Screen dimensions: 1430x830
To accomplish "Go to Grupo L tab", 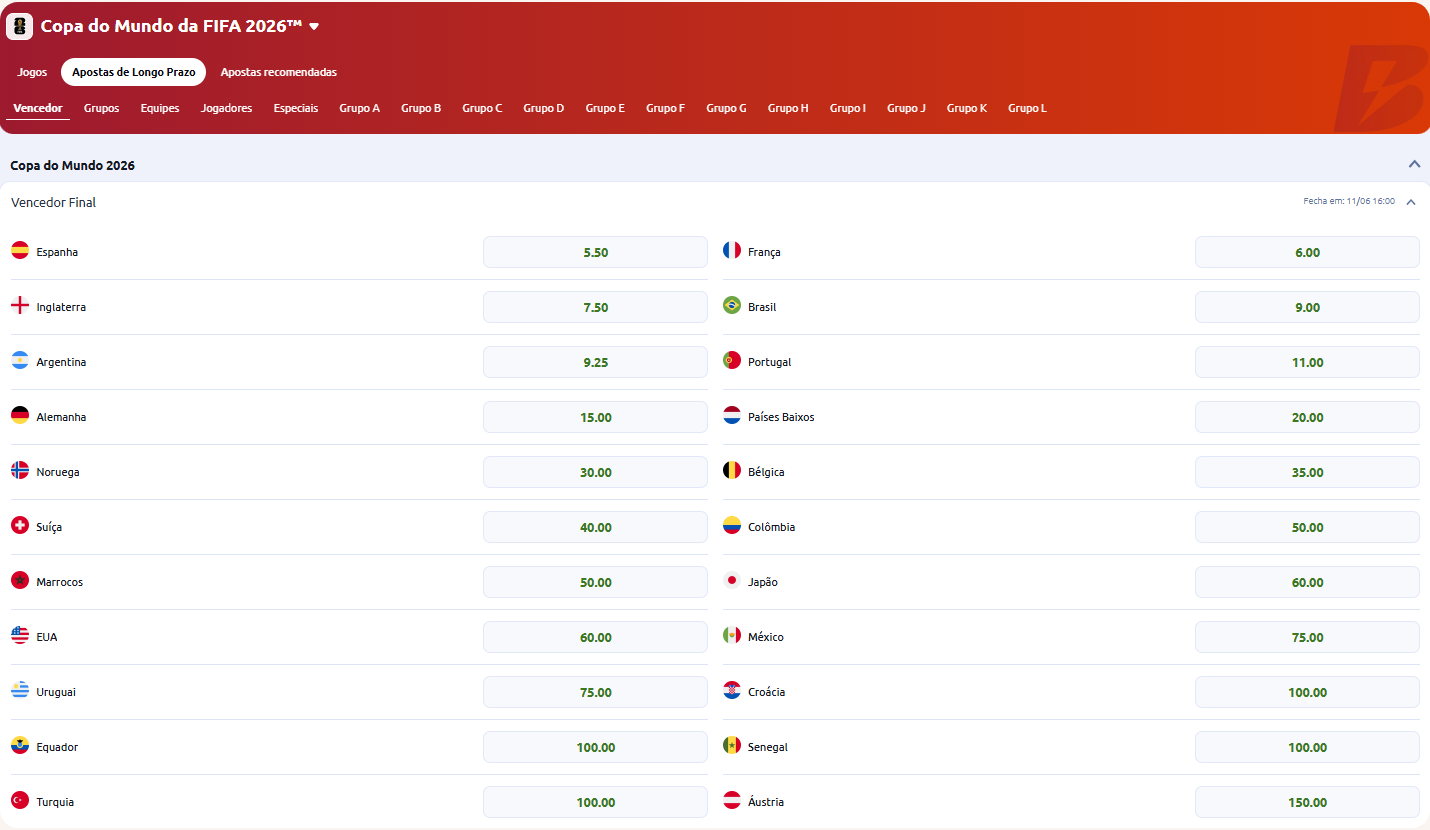I will (x=1027, y=108).
